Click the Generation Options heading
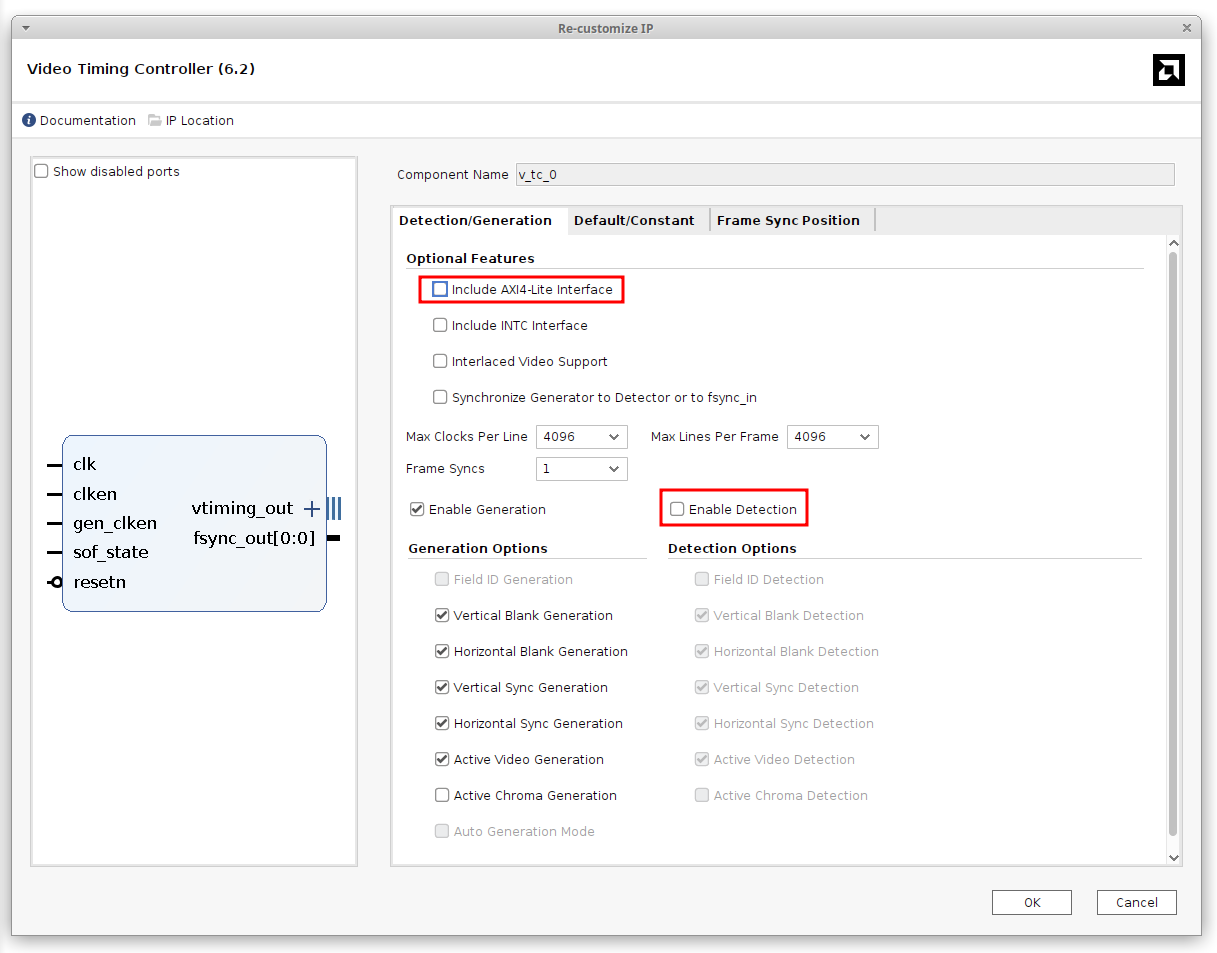This screenshot has width=1217, height=953. pyautogui.click(x=478, y=548)
